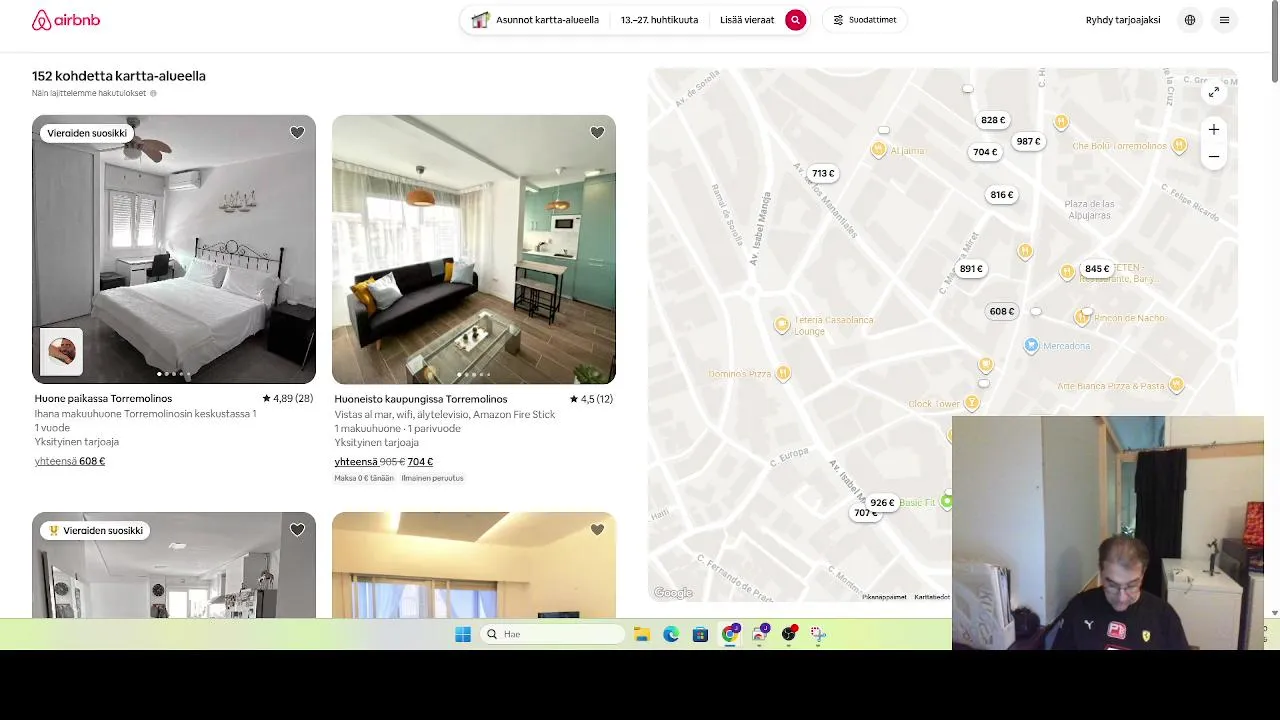
Task: Edit the Asunnot kartta-alueella location field
Action: [x=536, y=20]
